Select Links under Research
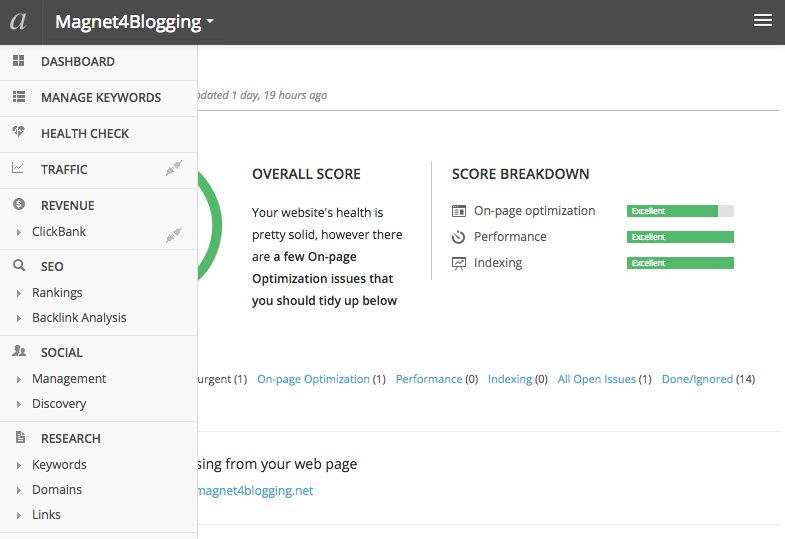Image resolution: width=785 pixels, height=539 pixels. (x=46, y=515)
